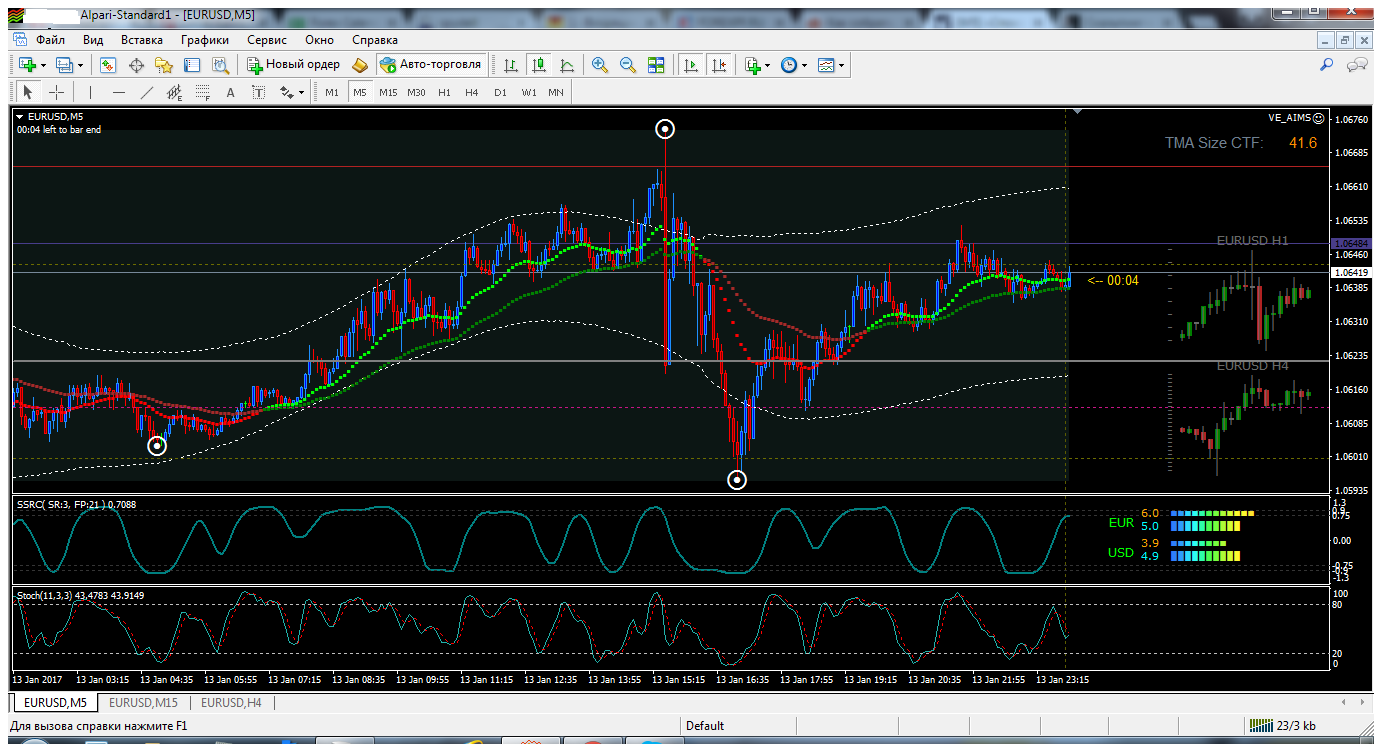Switch timeframe to H4
This screenshot has height=744, width=1382.
[472, 93]
